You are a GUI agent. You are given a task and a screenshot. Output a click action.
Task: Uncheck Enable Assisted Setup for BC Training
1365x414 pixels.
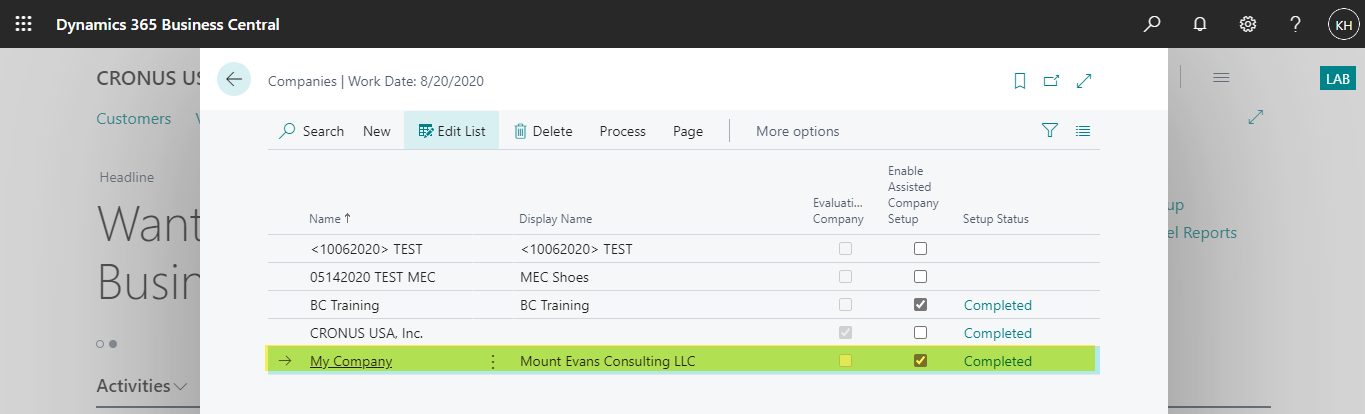pyautogui.click(x=921, y=305)
